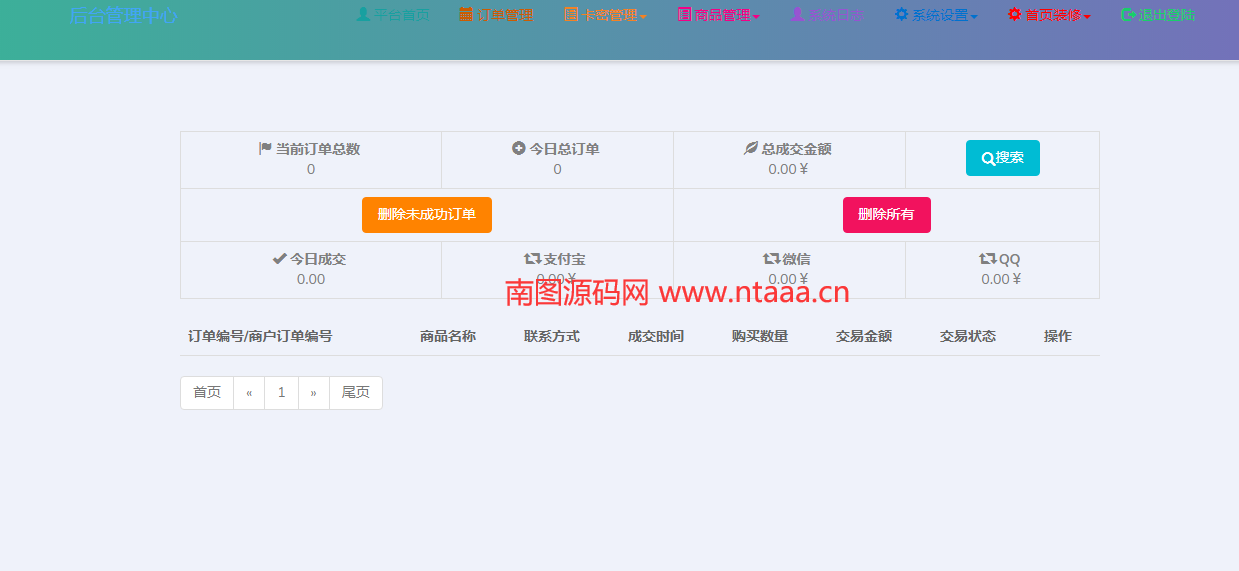The width and height of the screenshot is (1239, 571).
Task: Click the orange 删除未成功订单 button
Action: click(427, 215)
